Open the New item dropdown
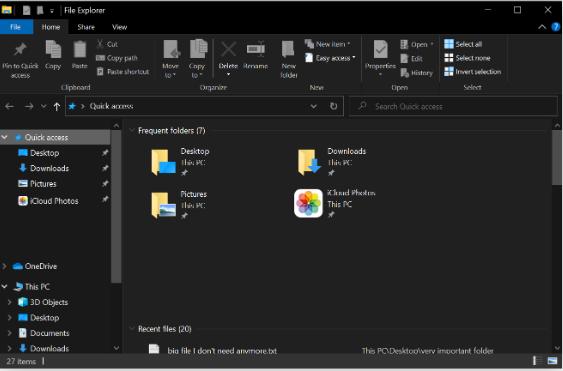The image size is (563, 371). [328, 44]
